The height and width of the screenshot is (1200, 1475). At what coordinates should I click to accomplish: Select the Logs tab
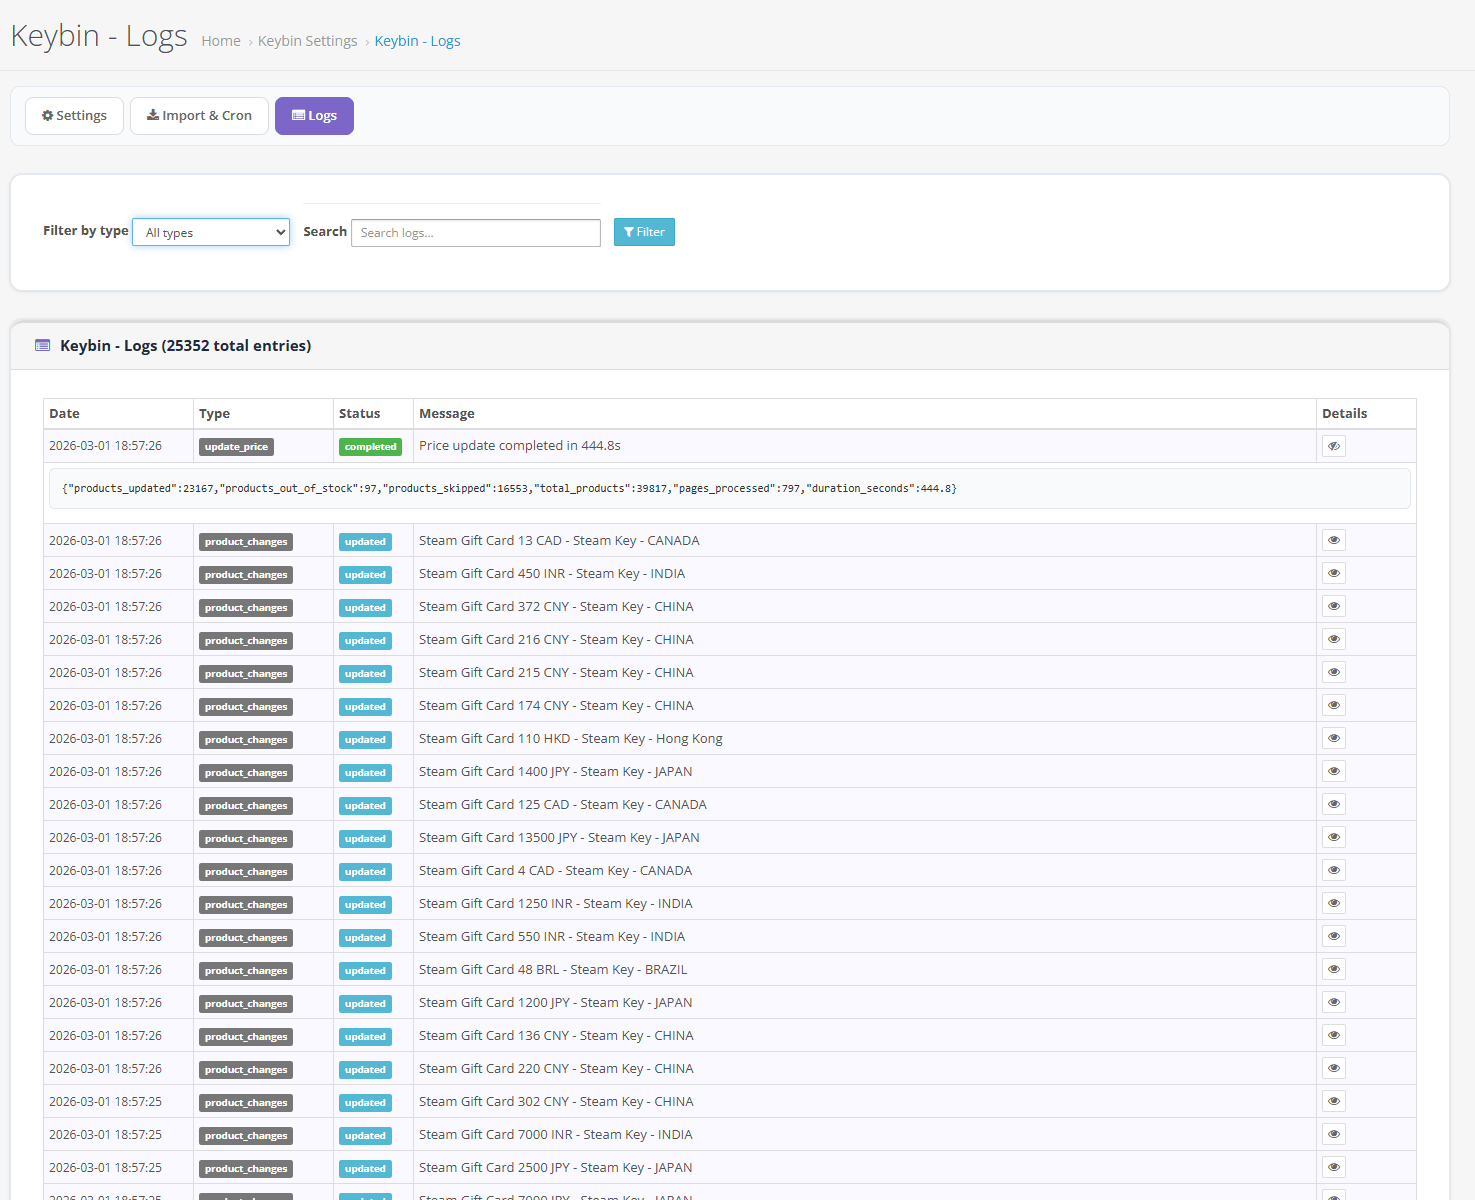314,116
